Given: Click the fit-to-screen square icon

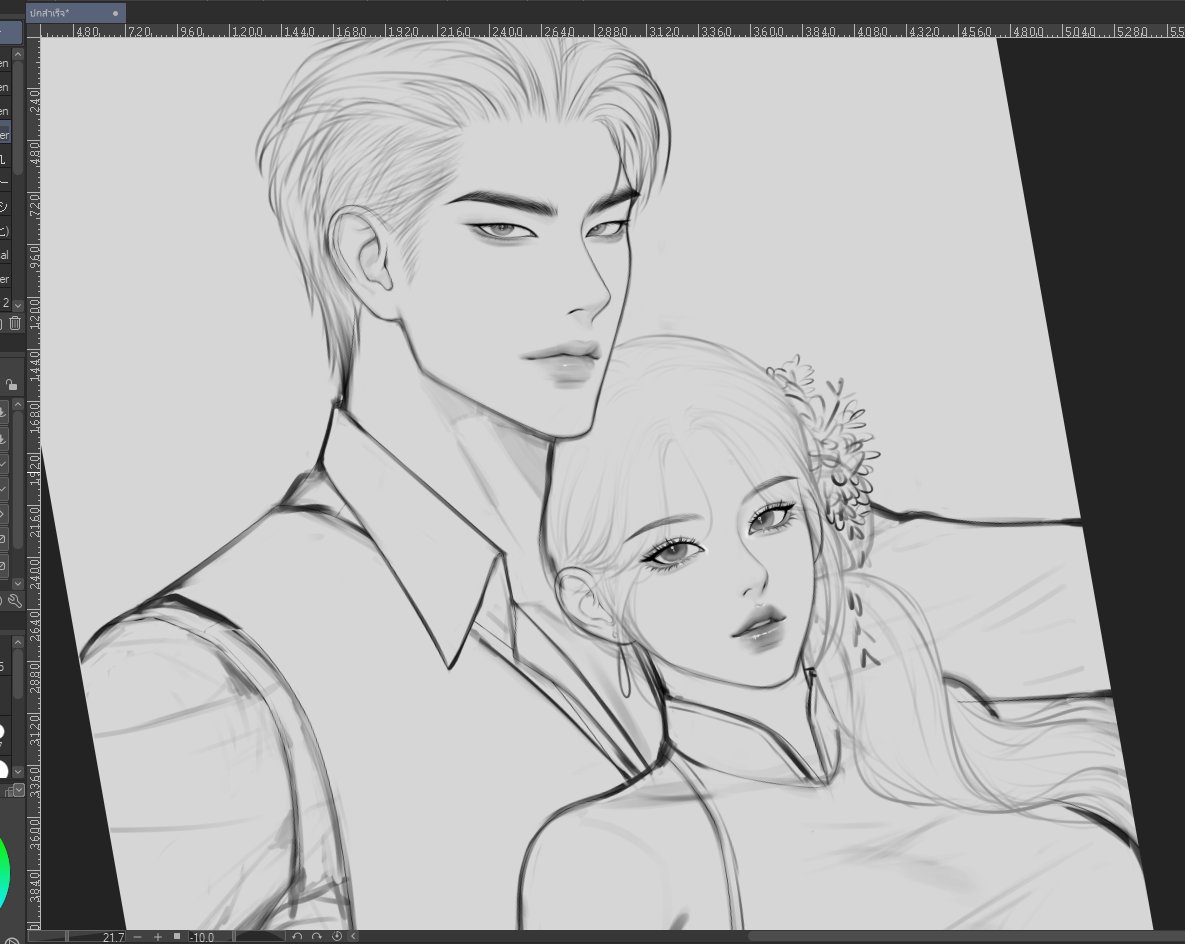Looking at the screenshot, I should point(177,936).
